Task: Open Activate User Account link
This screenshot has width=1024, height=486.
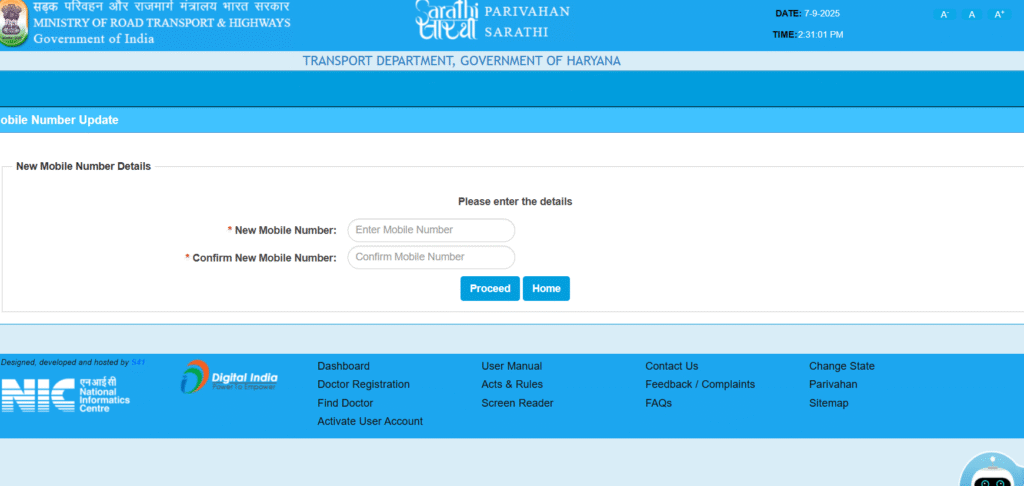Action: tap(370, 421)
